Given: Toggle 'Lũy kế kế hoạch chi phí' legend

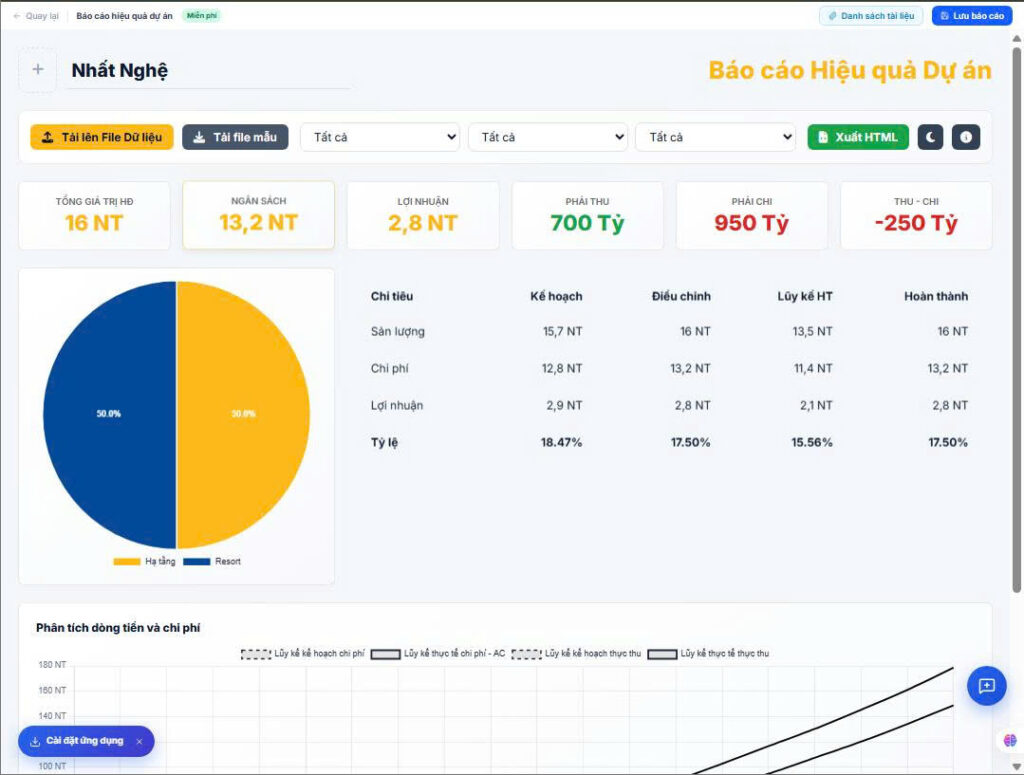Looking at the screenshot, I should (x=302, y=654).
